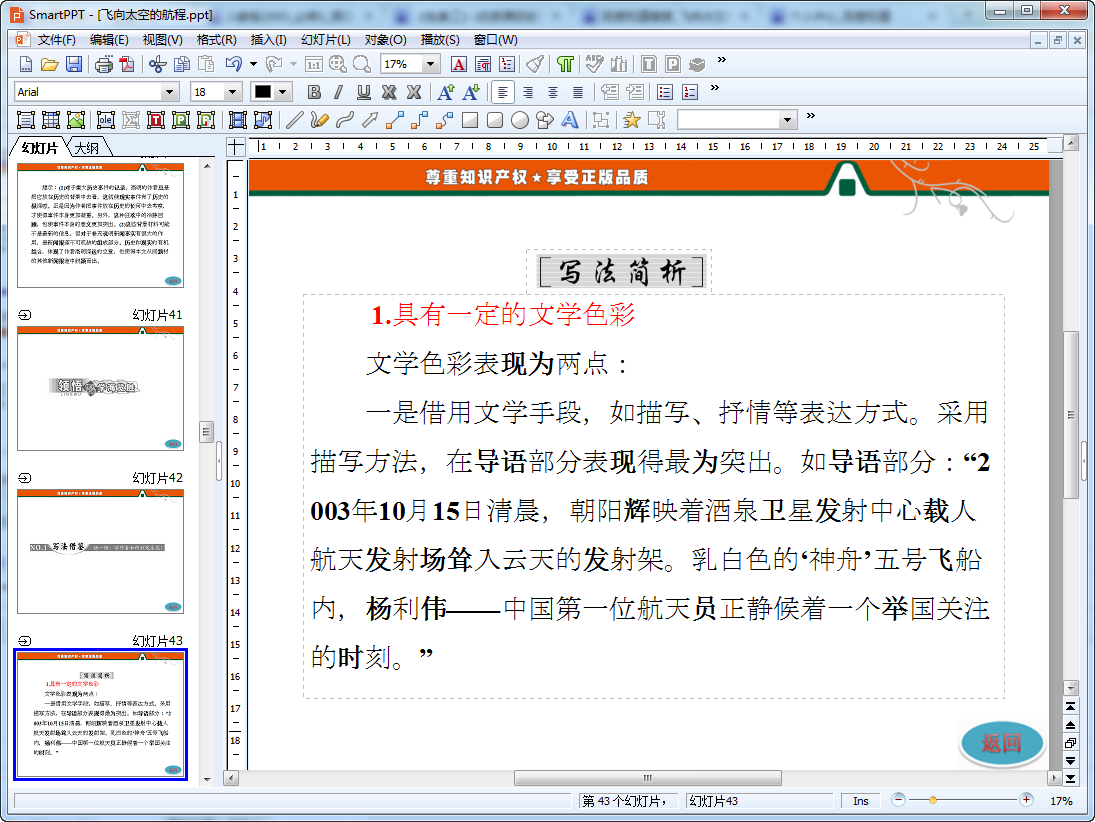Screen dimensions: 1095x822
Task: Draw an ellipse shape
Action: tap(520, 120)
